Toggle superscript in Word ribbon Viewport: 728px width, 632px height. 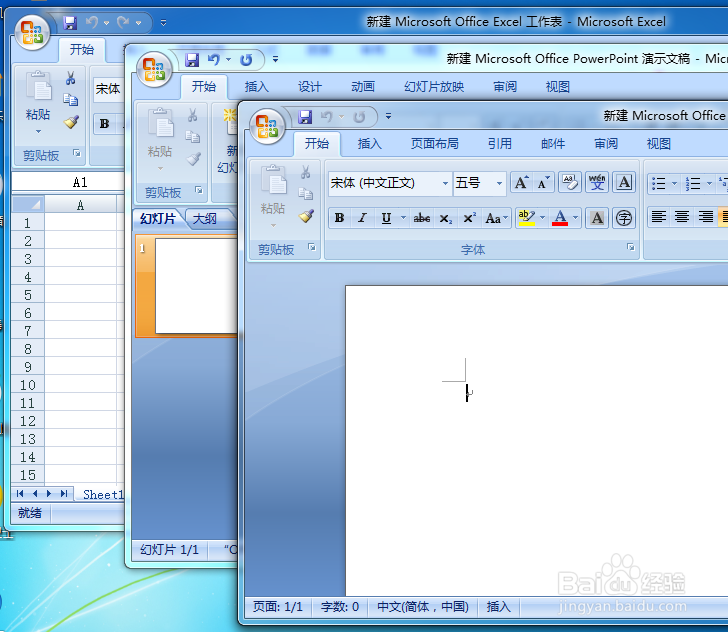pyautogui.click(x=469, y=218)
